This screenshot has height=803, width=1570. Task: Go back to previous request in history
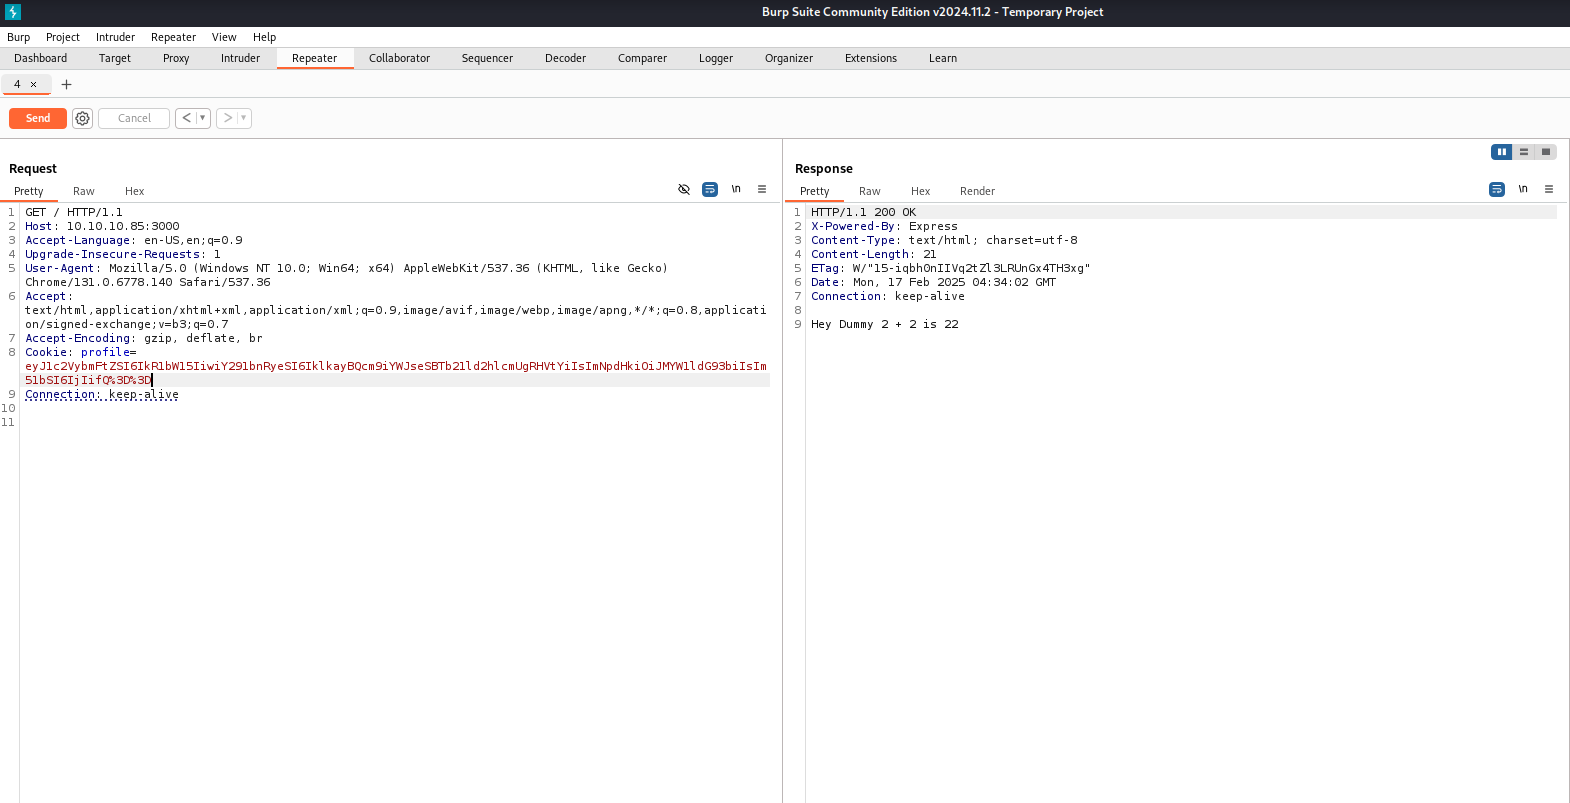[x=186, y=118]
